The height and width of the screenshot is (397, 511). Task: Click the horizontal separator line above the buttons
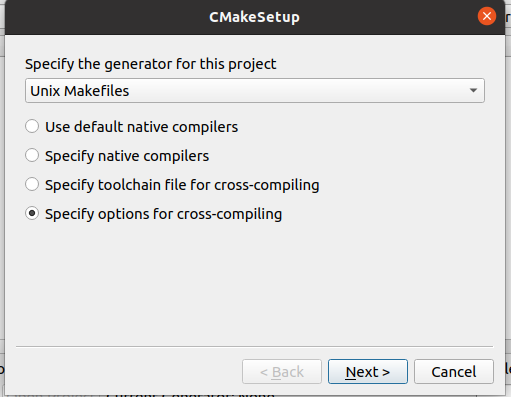[x=255, y=347]
